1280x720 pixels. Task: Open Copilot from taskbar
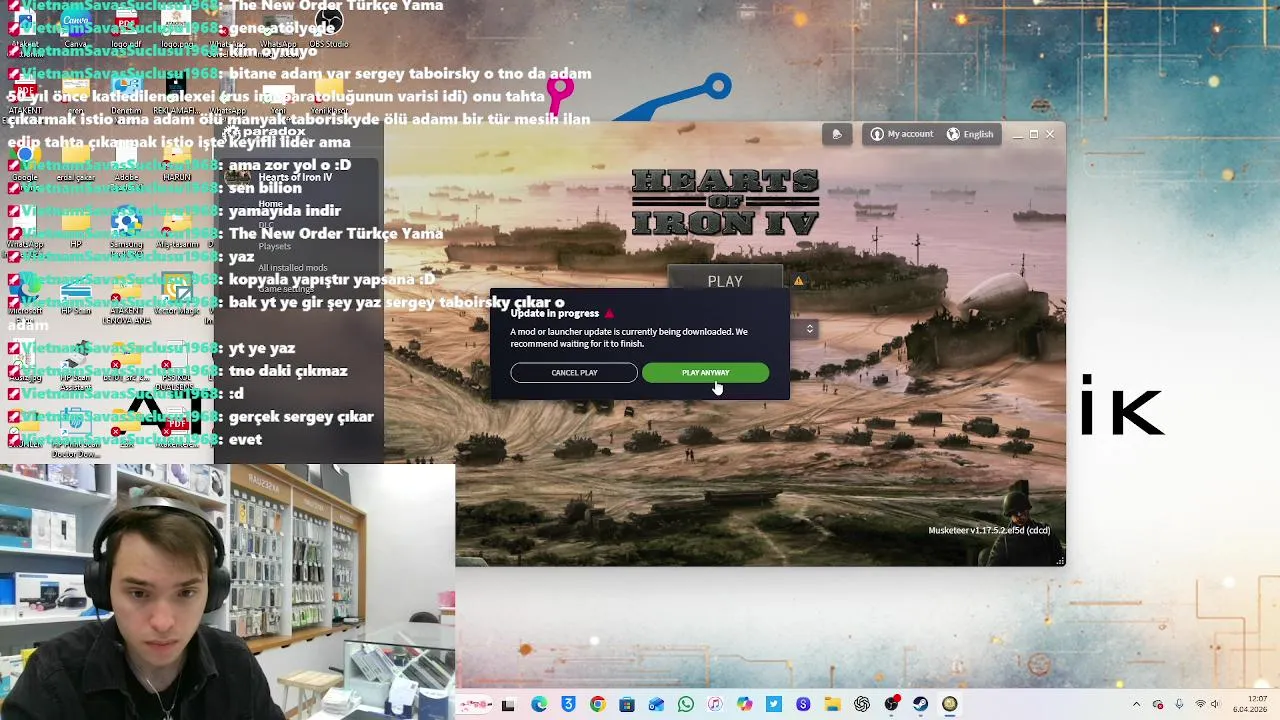point(744,705)
